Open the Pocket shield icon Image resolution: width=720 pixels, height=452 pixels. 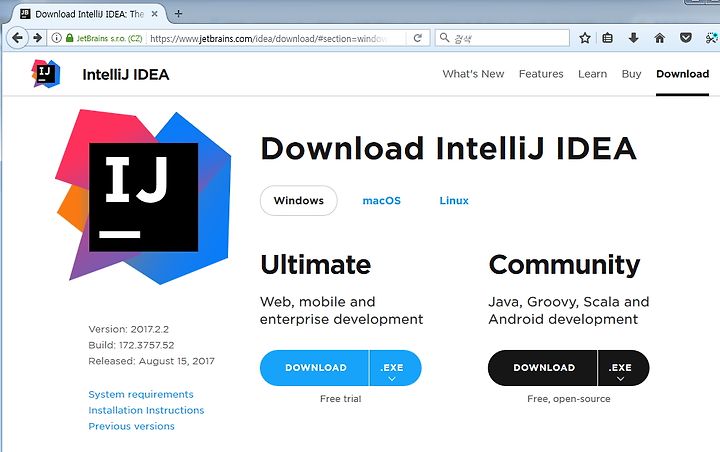pos(686,38)
